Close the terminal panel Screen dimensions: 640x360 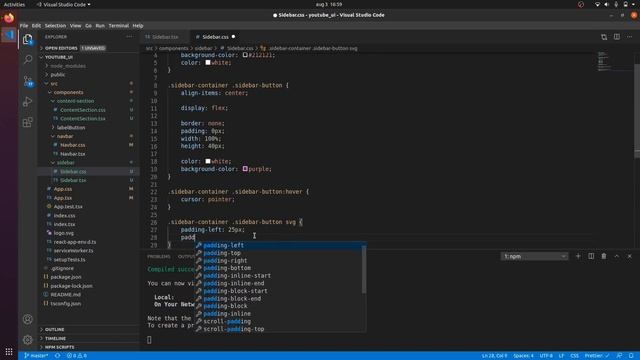click(x=629, y=256)
